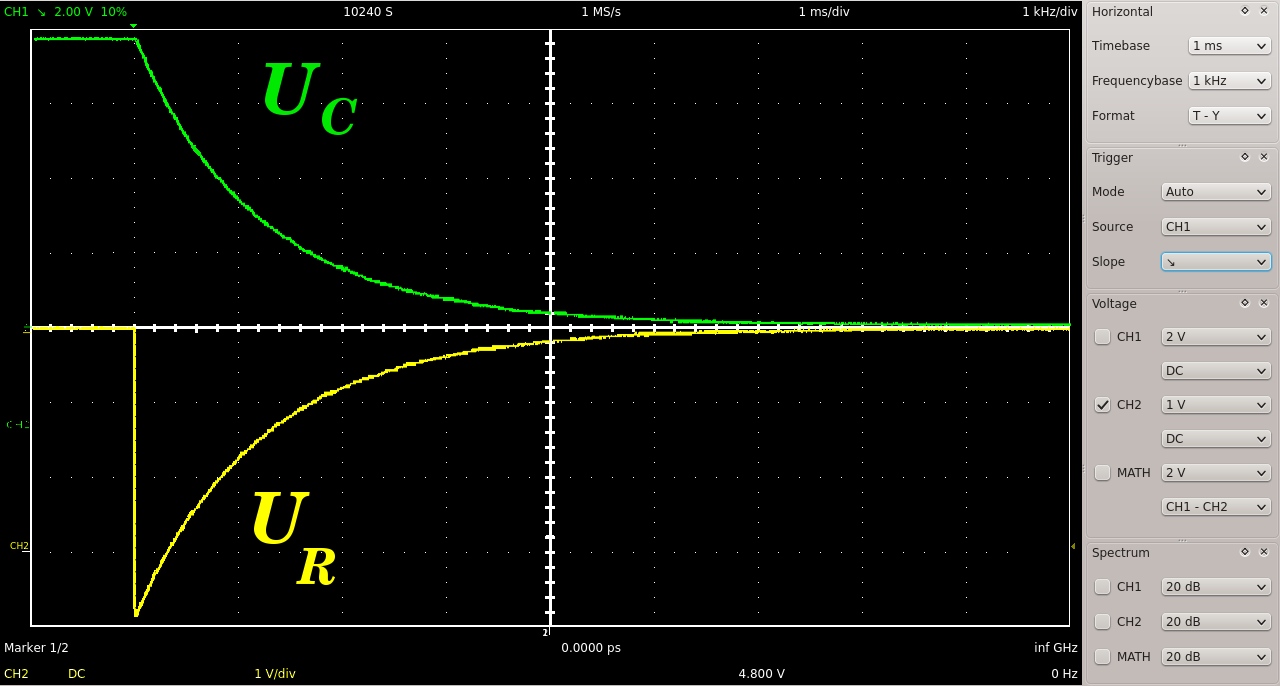Close the Spectrum panel with its X icon

1263,551
